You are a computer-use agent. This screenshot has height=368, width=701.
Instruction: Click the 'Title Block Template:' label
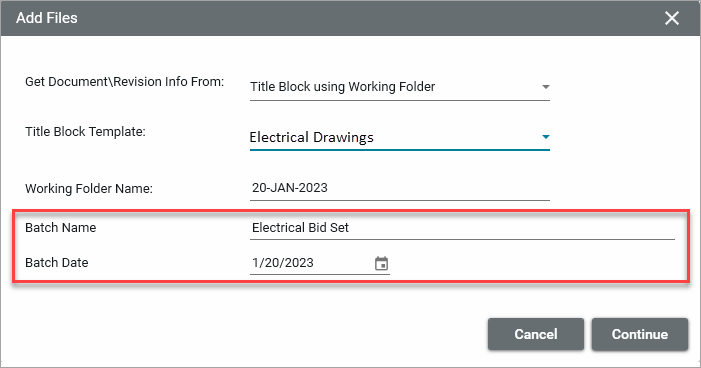85,131
